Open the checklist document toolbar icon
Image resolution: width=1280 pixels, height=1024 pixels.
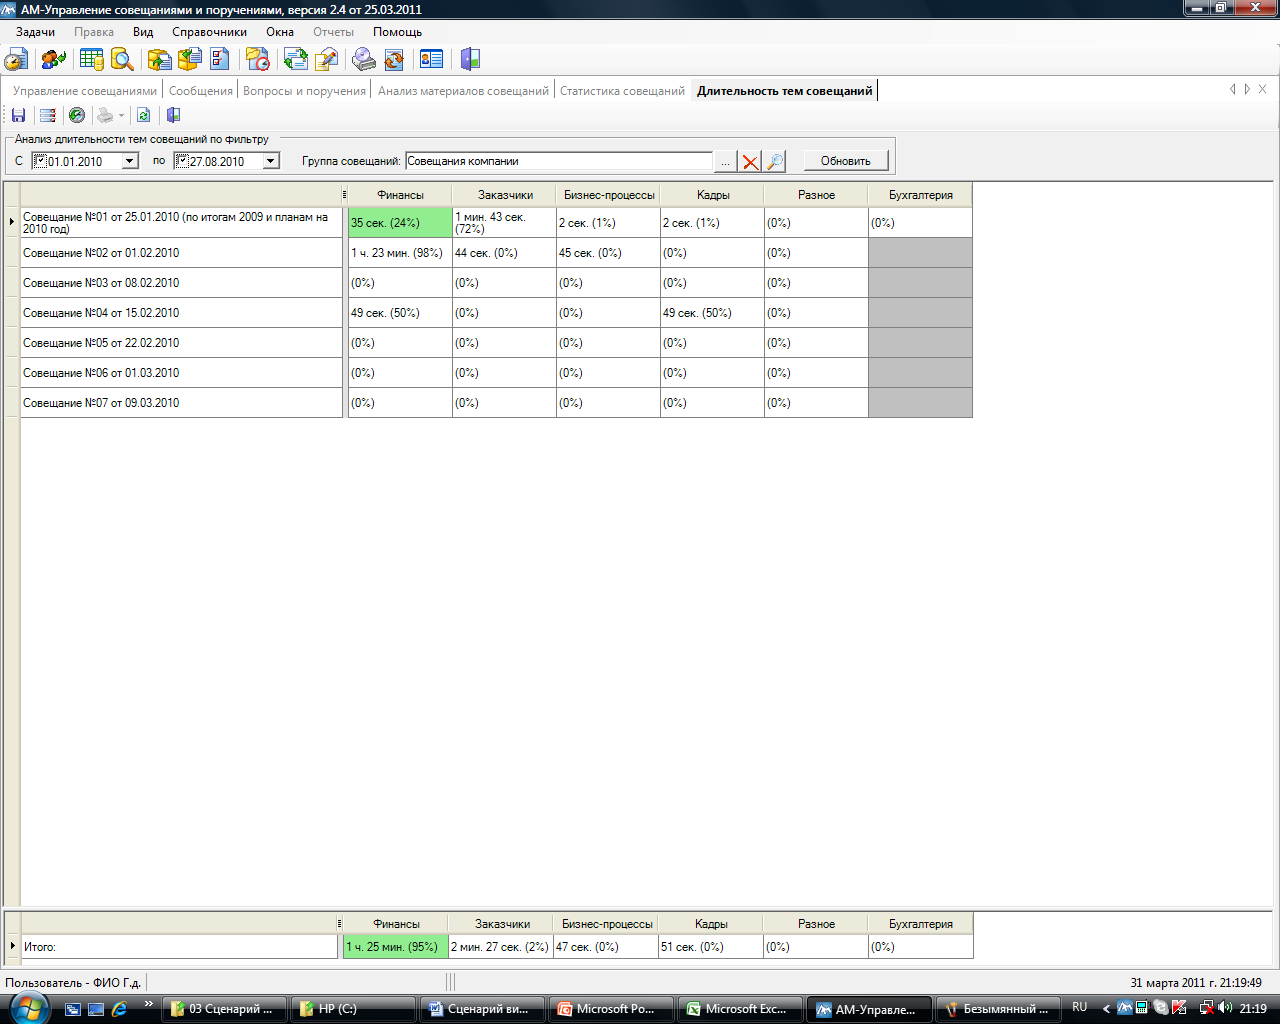point(219,60)
